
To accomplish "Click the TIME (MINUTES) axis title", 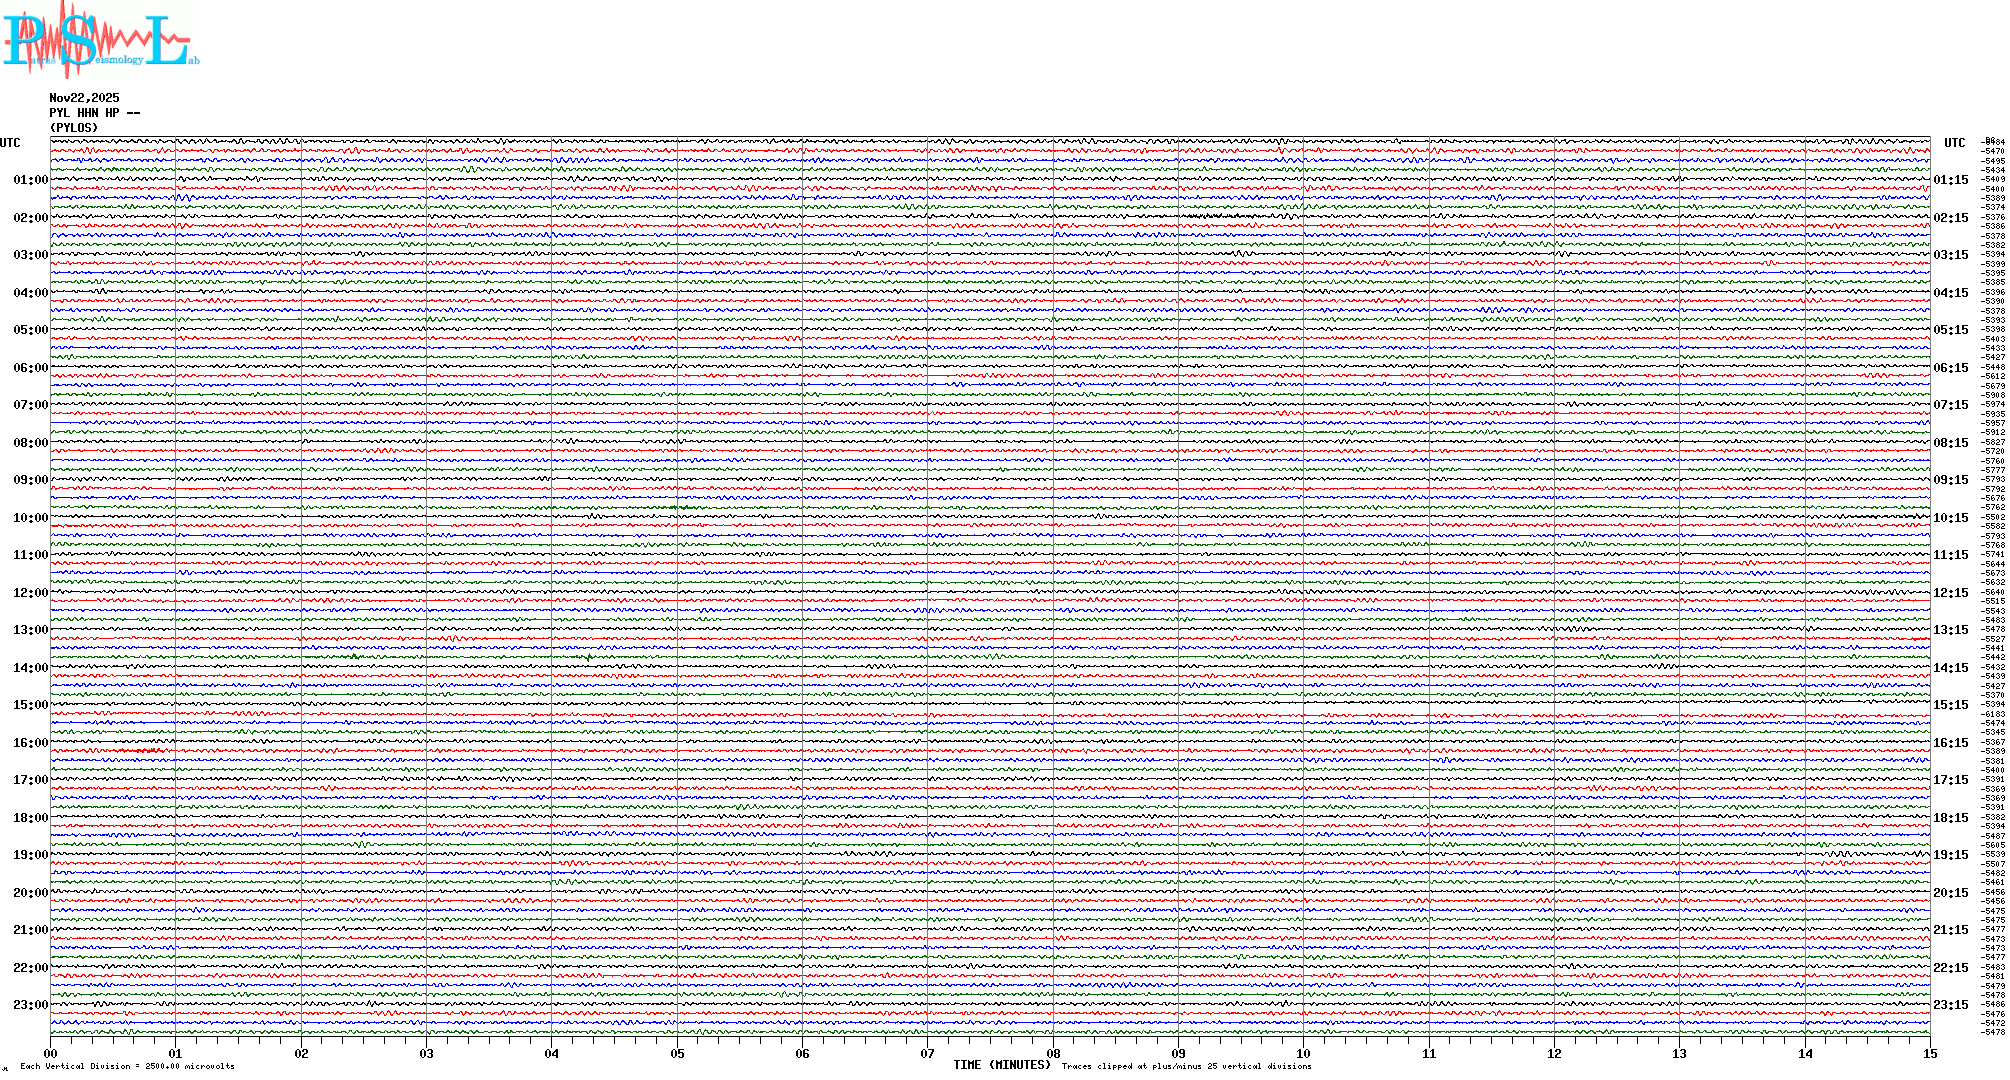I will tap(1002, 1065).
